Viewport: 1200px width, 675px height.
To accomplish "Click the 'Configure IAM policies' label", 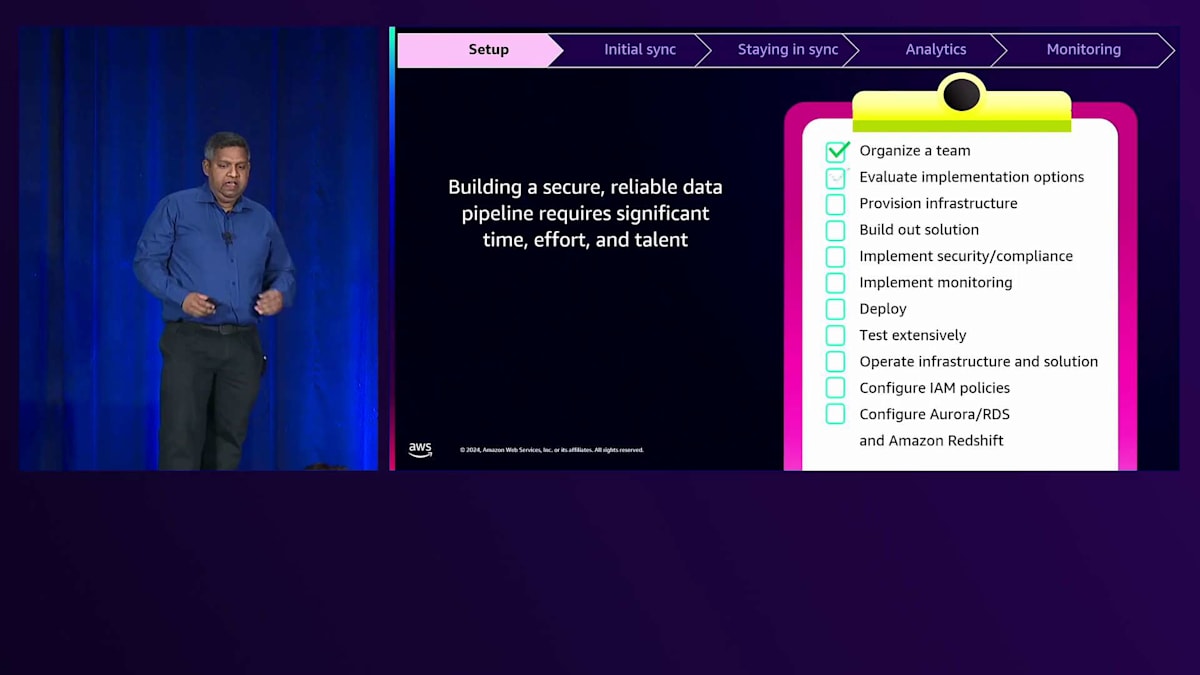I will (x=935, y=388).
